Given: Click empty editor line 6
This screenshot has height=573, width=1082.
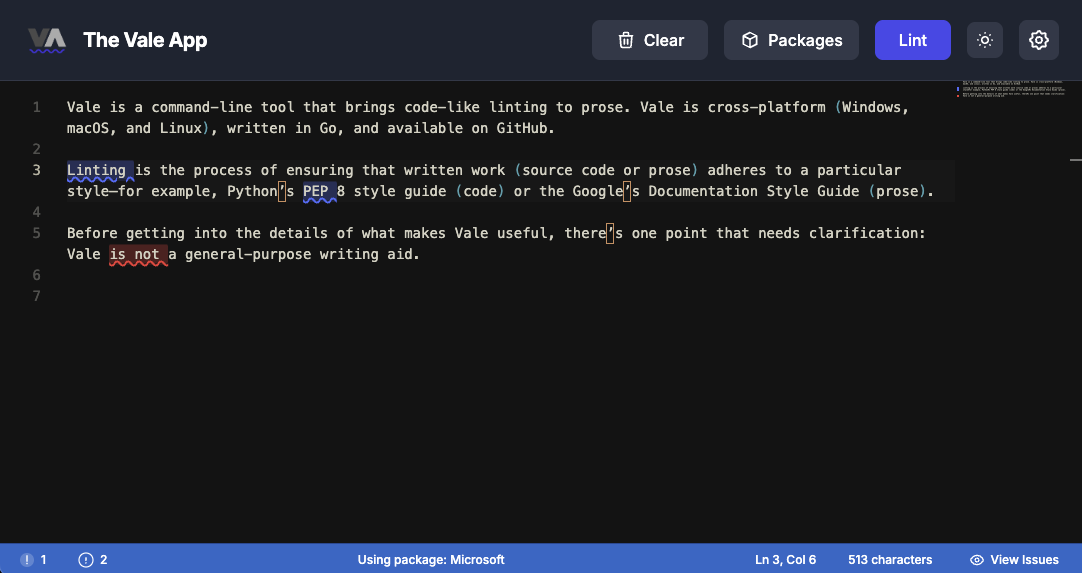Looking at the screenshot, I should [511, 275].
